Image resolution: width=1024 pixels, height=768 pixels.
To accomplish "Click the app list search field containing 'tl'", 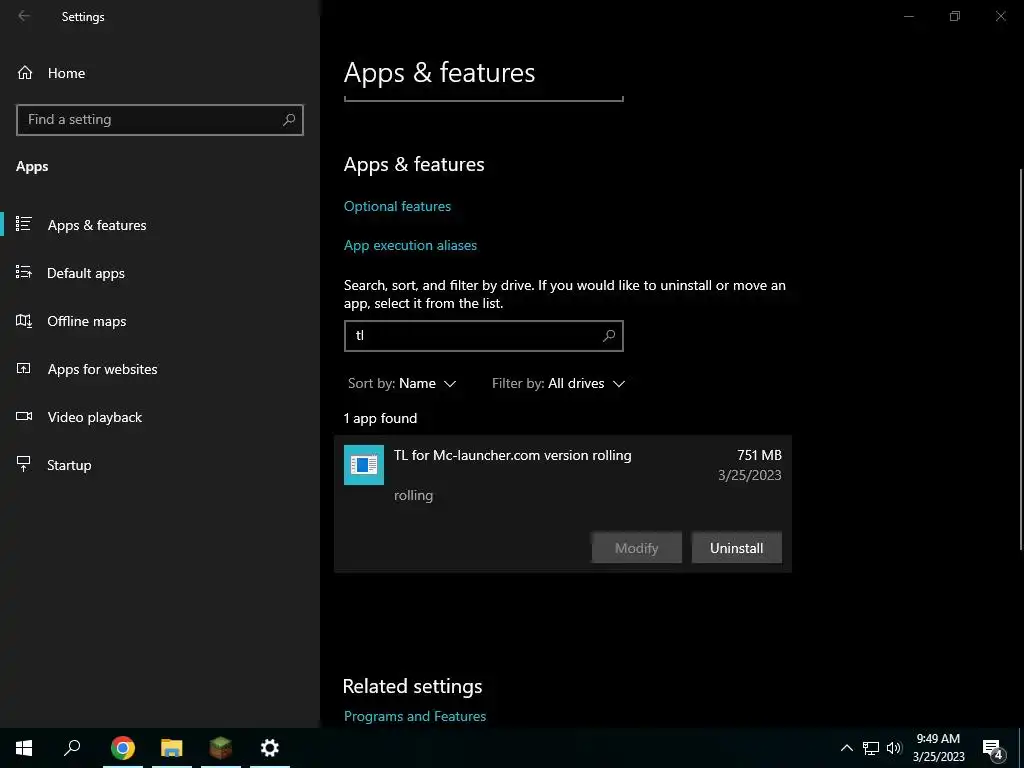I will click(483, 336).
